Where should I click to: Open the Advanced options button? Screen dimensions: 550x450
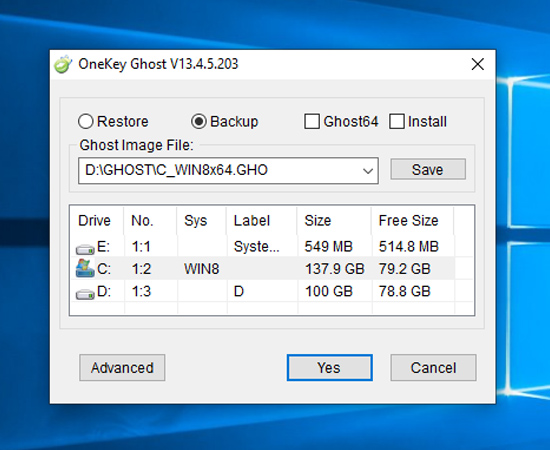(x=122, y=368)
